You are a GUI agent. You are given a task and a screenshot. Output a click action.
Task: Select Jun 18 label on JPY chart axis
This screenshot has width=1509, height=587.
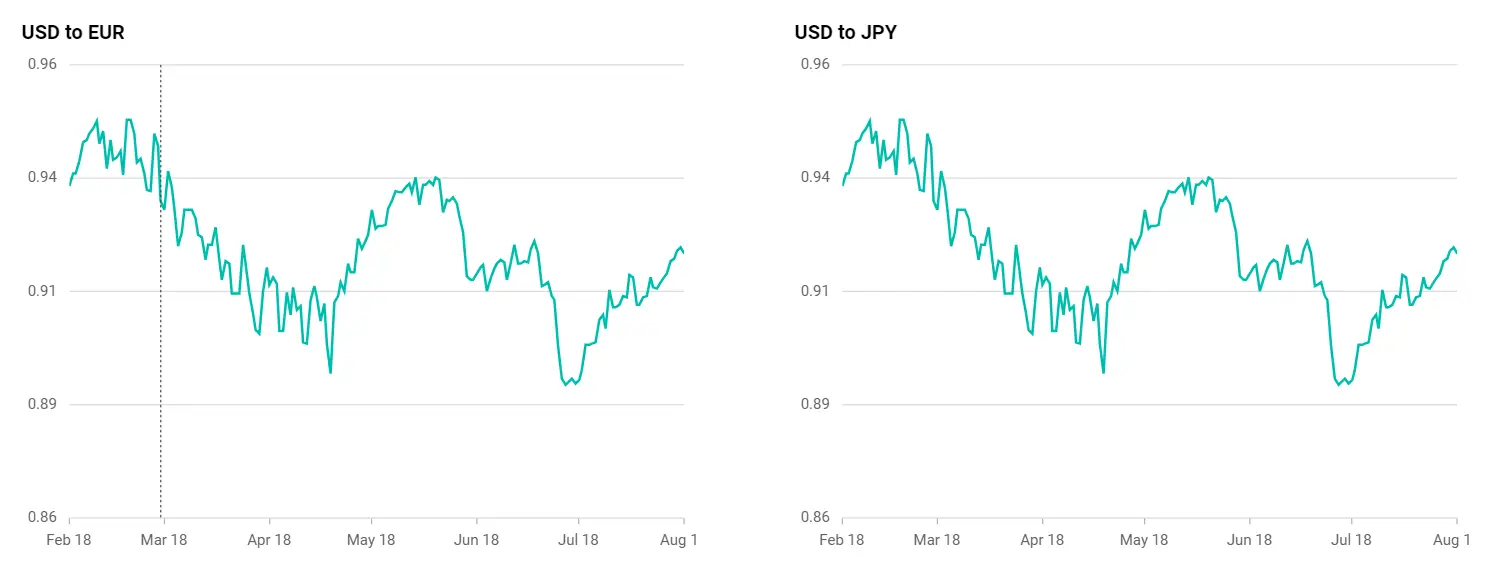point(1249,540)
